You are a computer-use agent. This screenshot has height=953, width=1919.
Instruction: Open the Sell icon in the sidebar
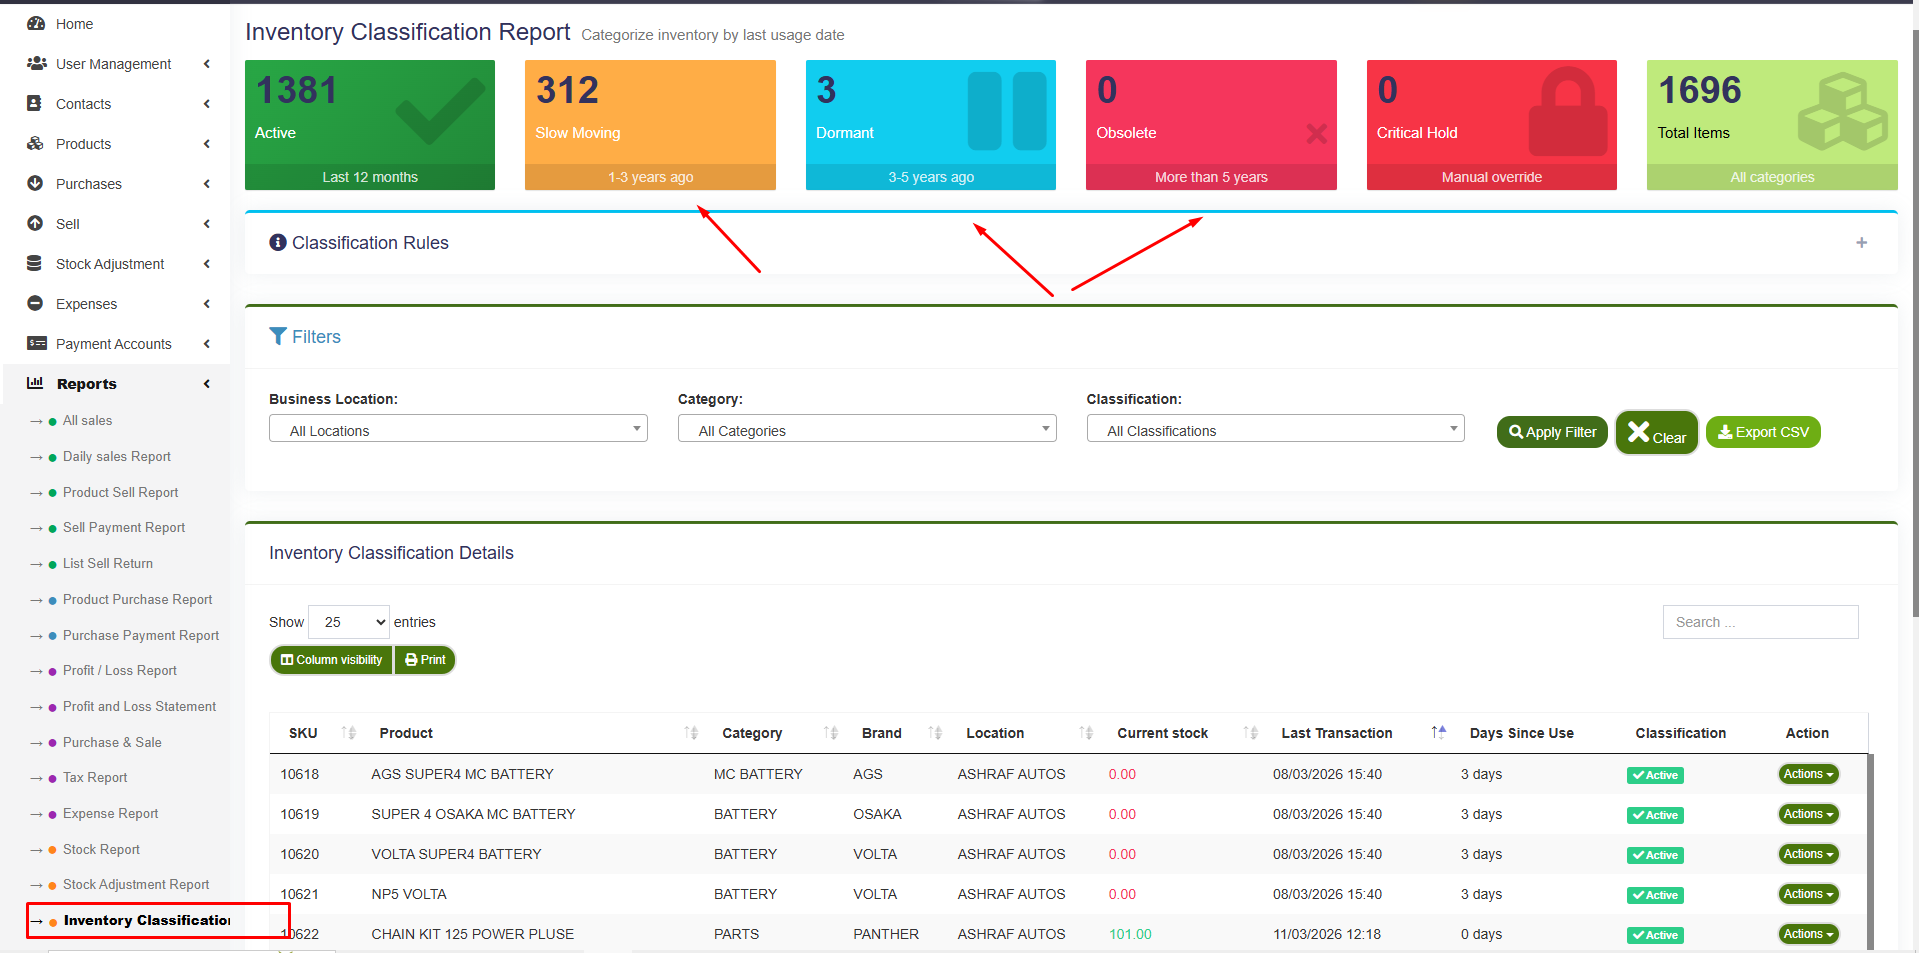click(x=36, y=223)
